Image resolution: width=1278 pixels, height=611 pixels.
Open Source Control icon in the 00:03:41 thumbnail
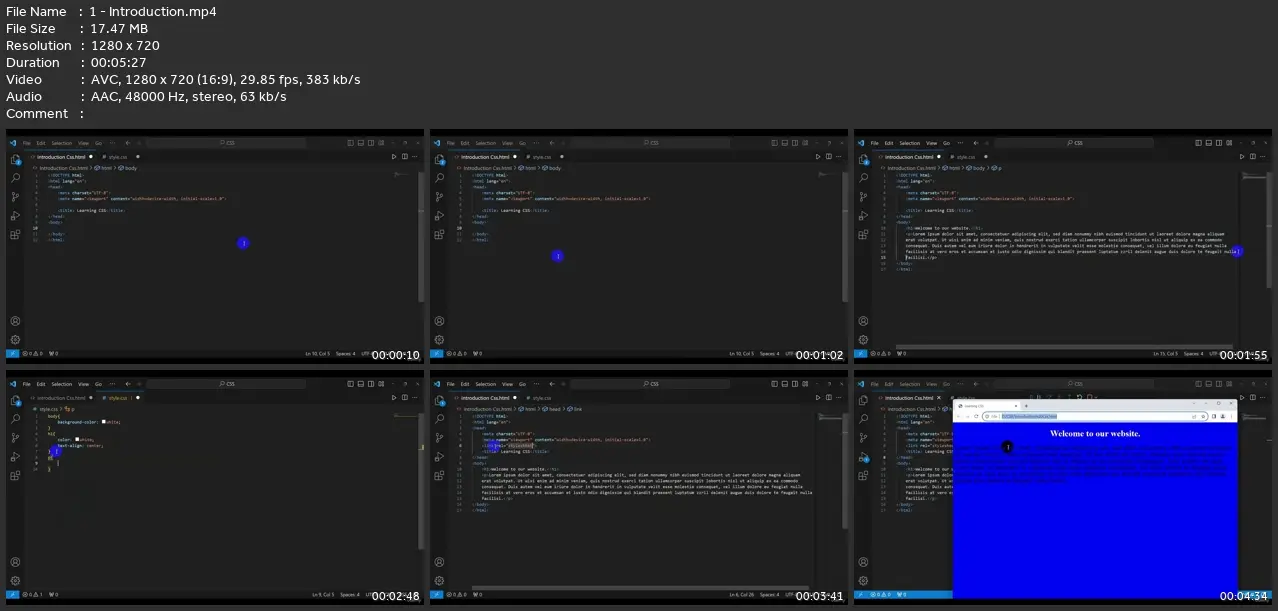439,438
